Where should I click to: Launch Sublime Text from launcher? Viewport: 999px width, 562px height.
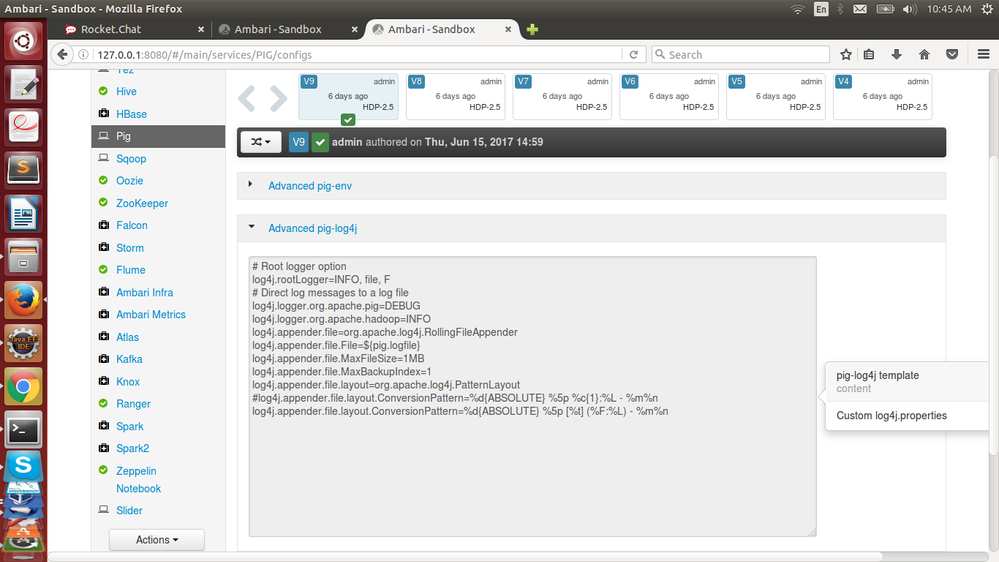tap(24, 169)
